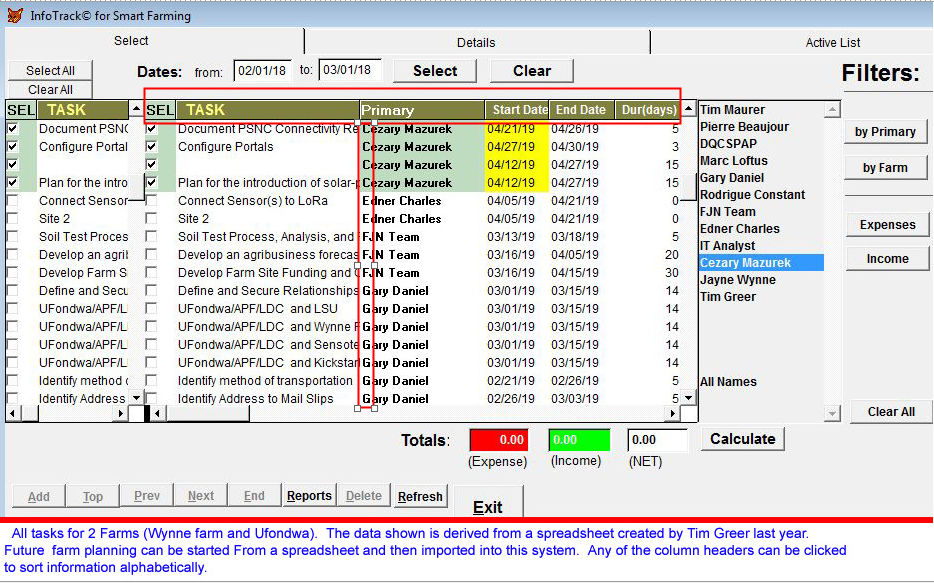Switch to the Details tab
This screenshot has width=934, height=583.
click(476, 42)
